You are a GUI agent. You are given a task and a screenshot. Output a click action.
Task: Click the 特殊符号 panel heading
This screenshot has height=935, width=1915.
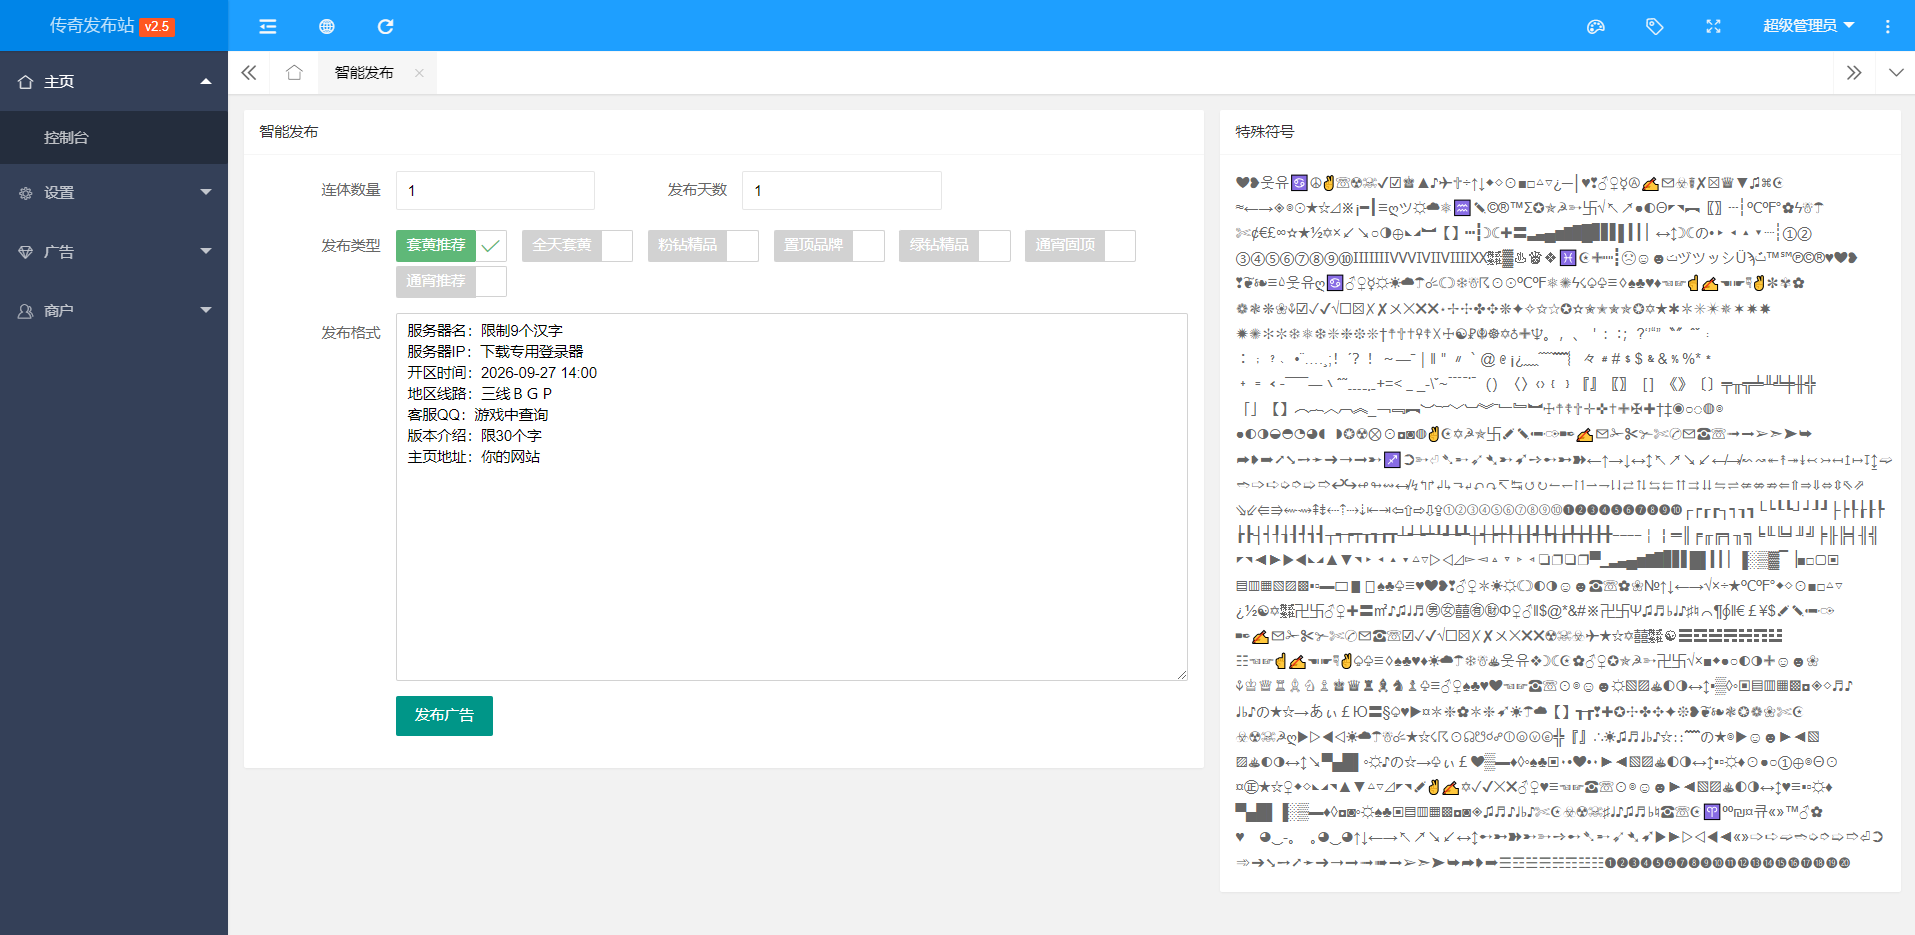click(x=1264, y=131)
